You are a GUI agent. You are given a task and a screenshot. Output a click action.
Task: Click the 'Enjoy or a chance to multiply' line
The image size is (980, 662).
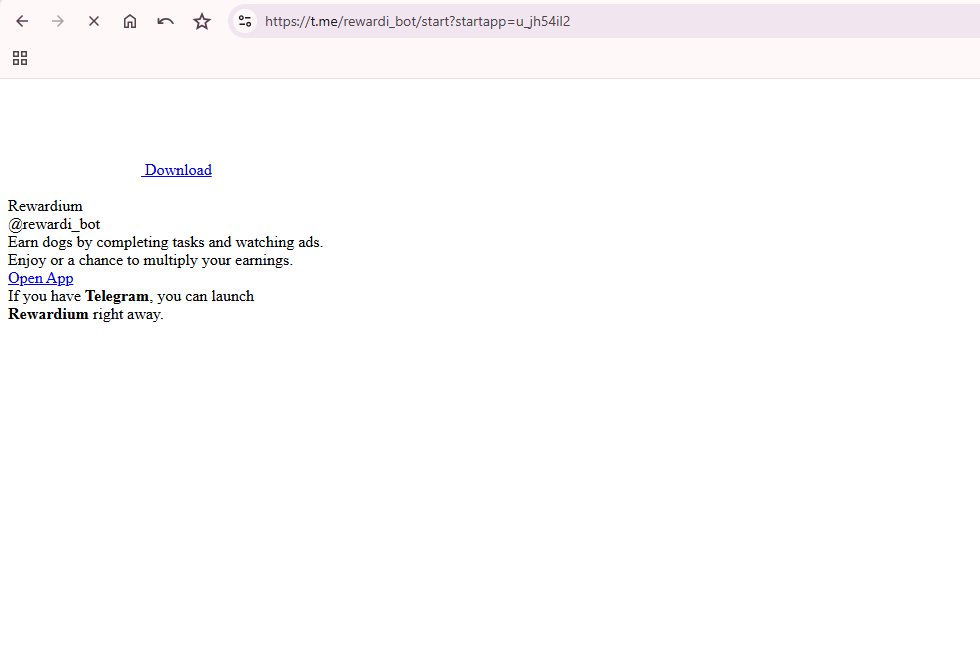click(150, 260)
